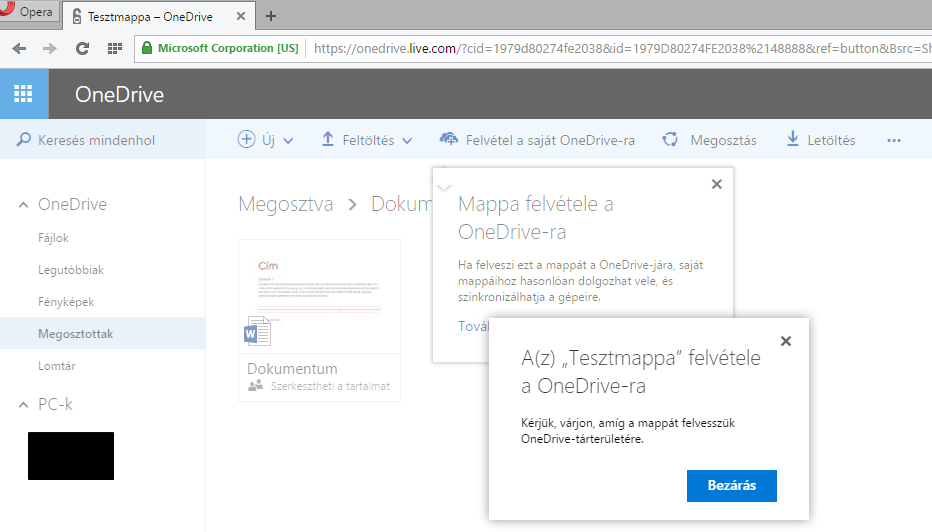This screenshot has width=932, height=532.
Task: Click the További link in tooltip
Action: pyautogui.click(x=474, y=326)
